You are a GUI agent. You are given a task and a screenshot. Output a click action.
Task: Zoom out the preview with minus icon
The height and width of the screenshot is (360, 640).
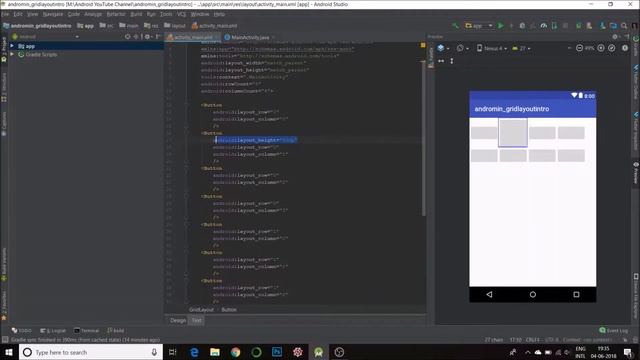click(579, 48)
